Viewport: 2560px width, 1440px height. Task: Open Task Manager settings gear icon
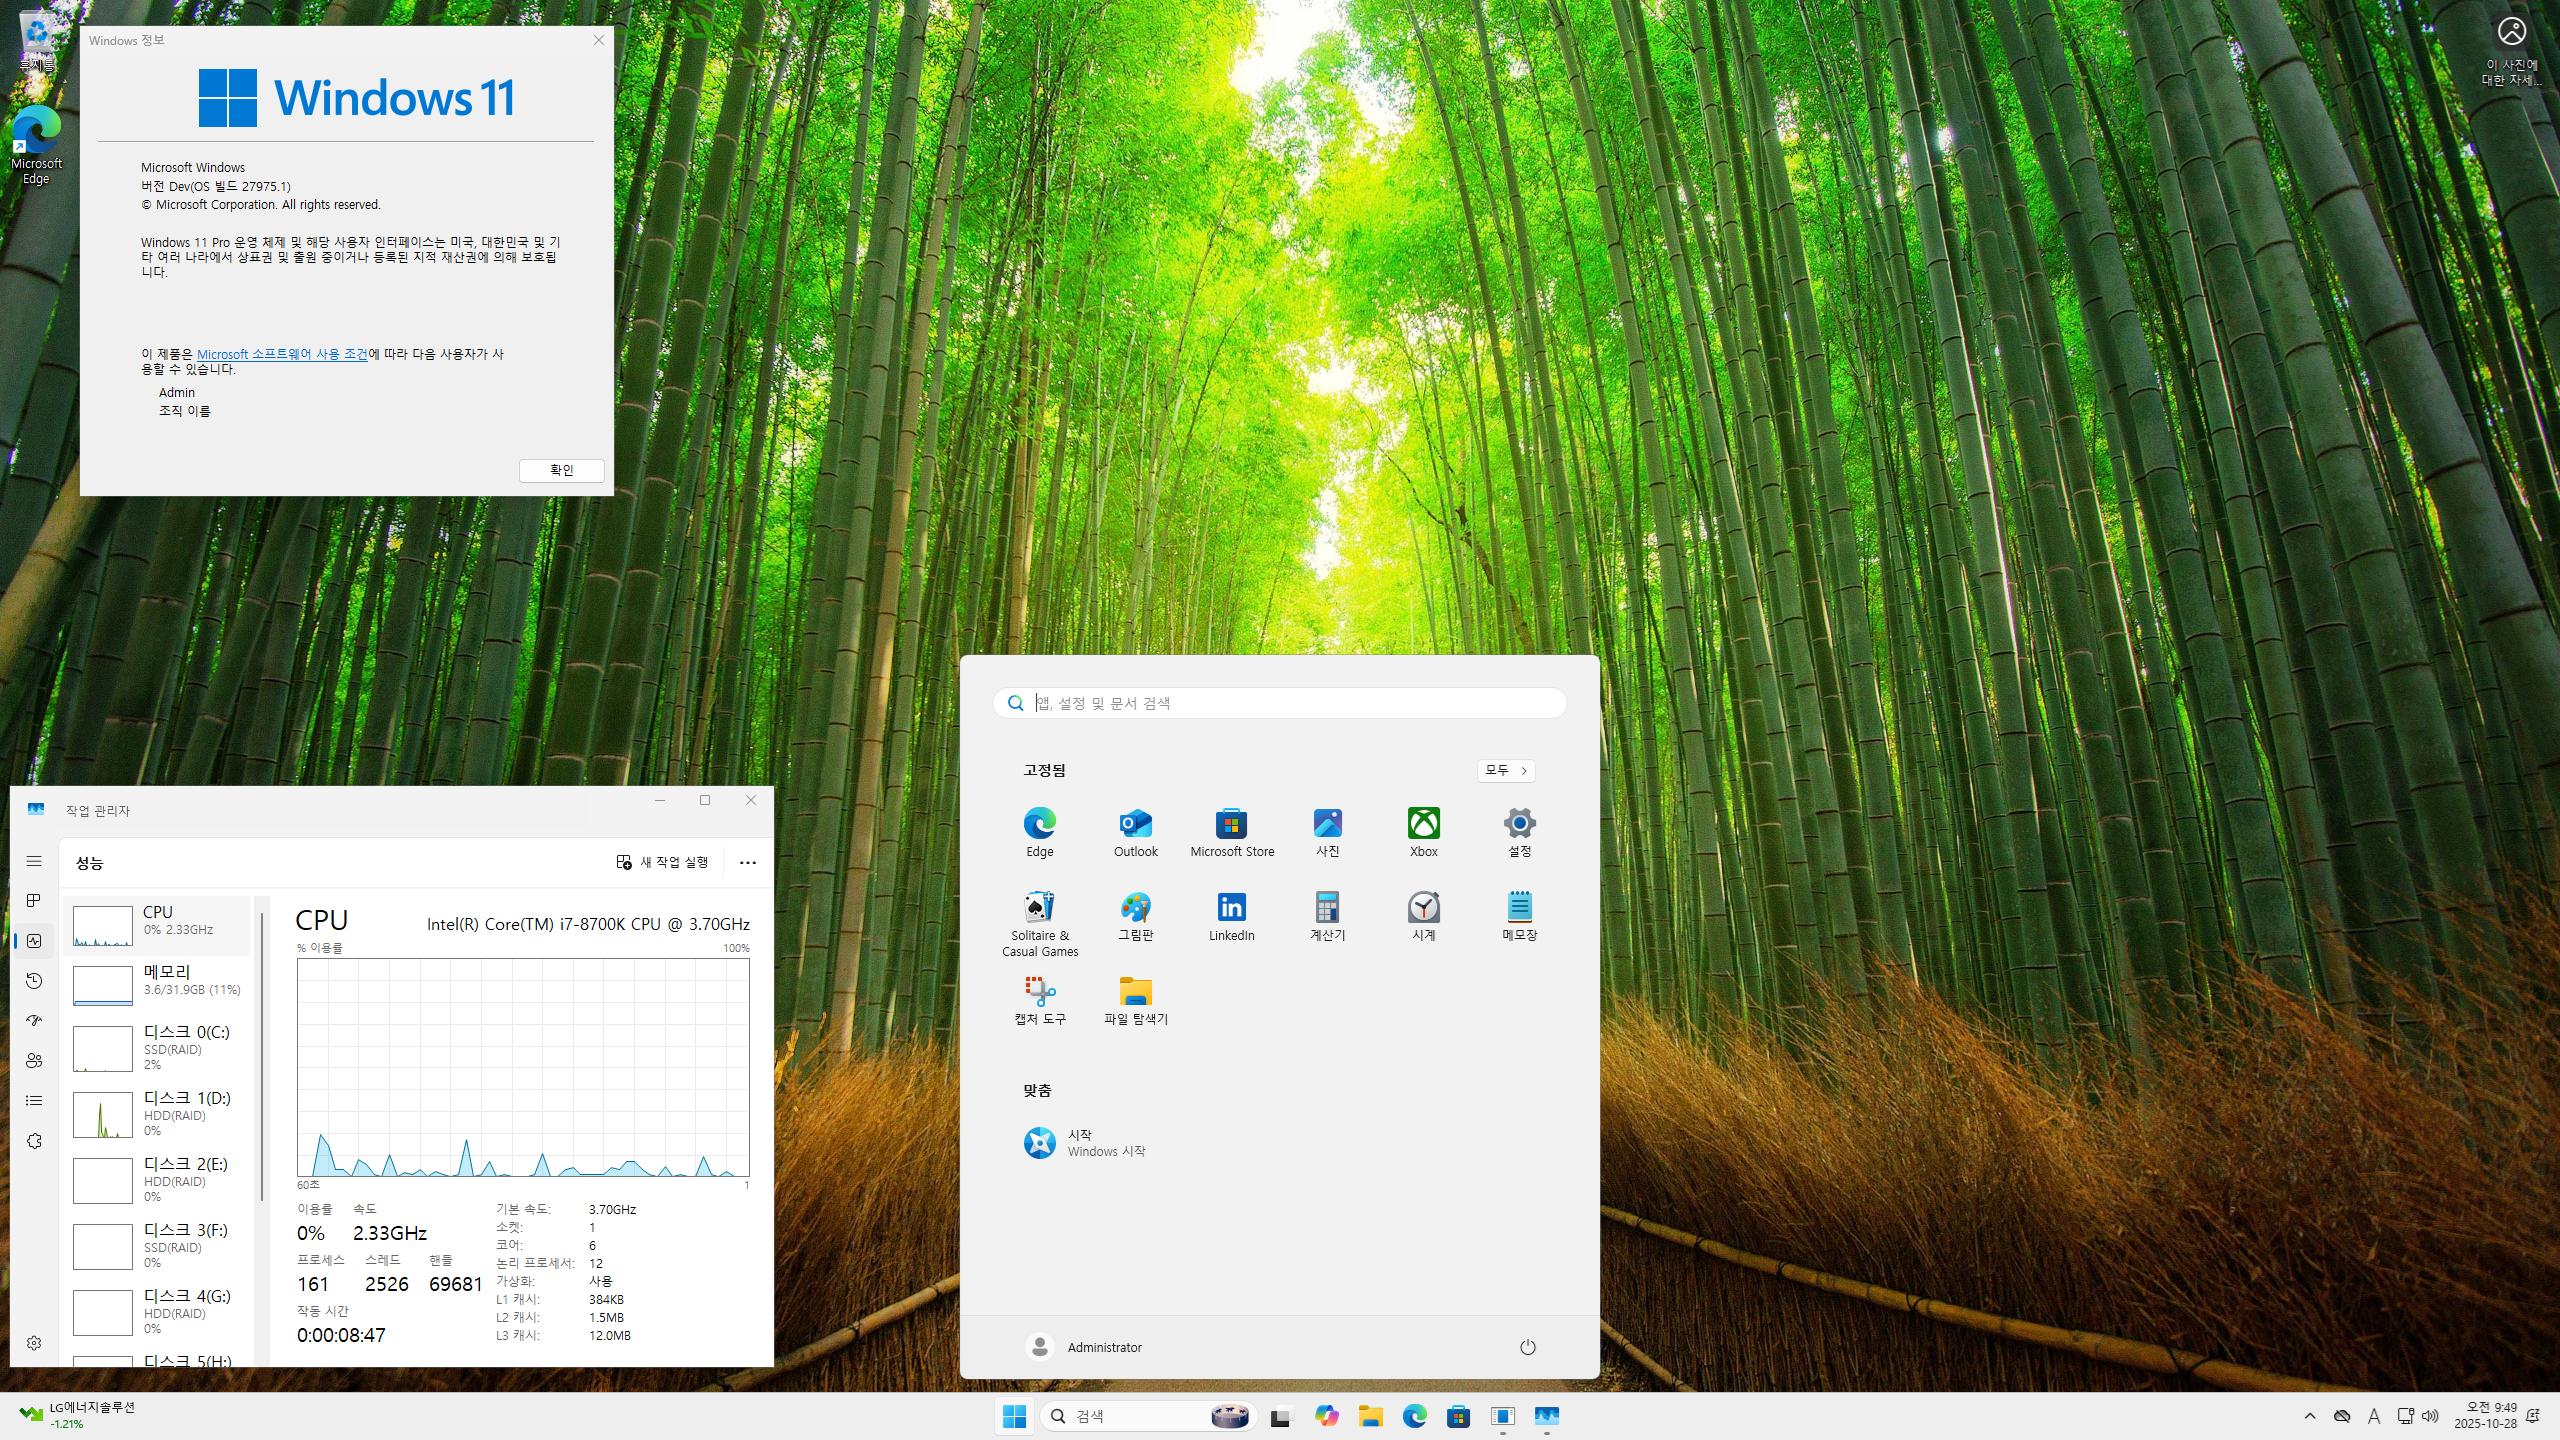pos(34,1343)
